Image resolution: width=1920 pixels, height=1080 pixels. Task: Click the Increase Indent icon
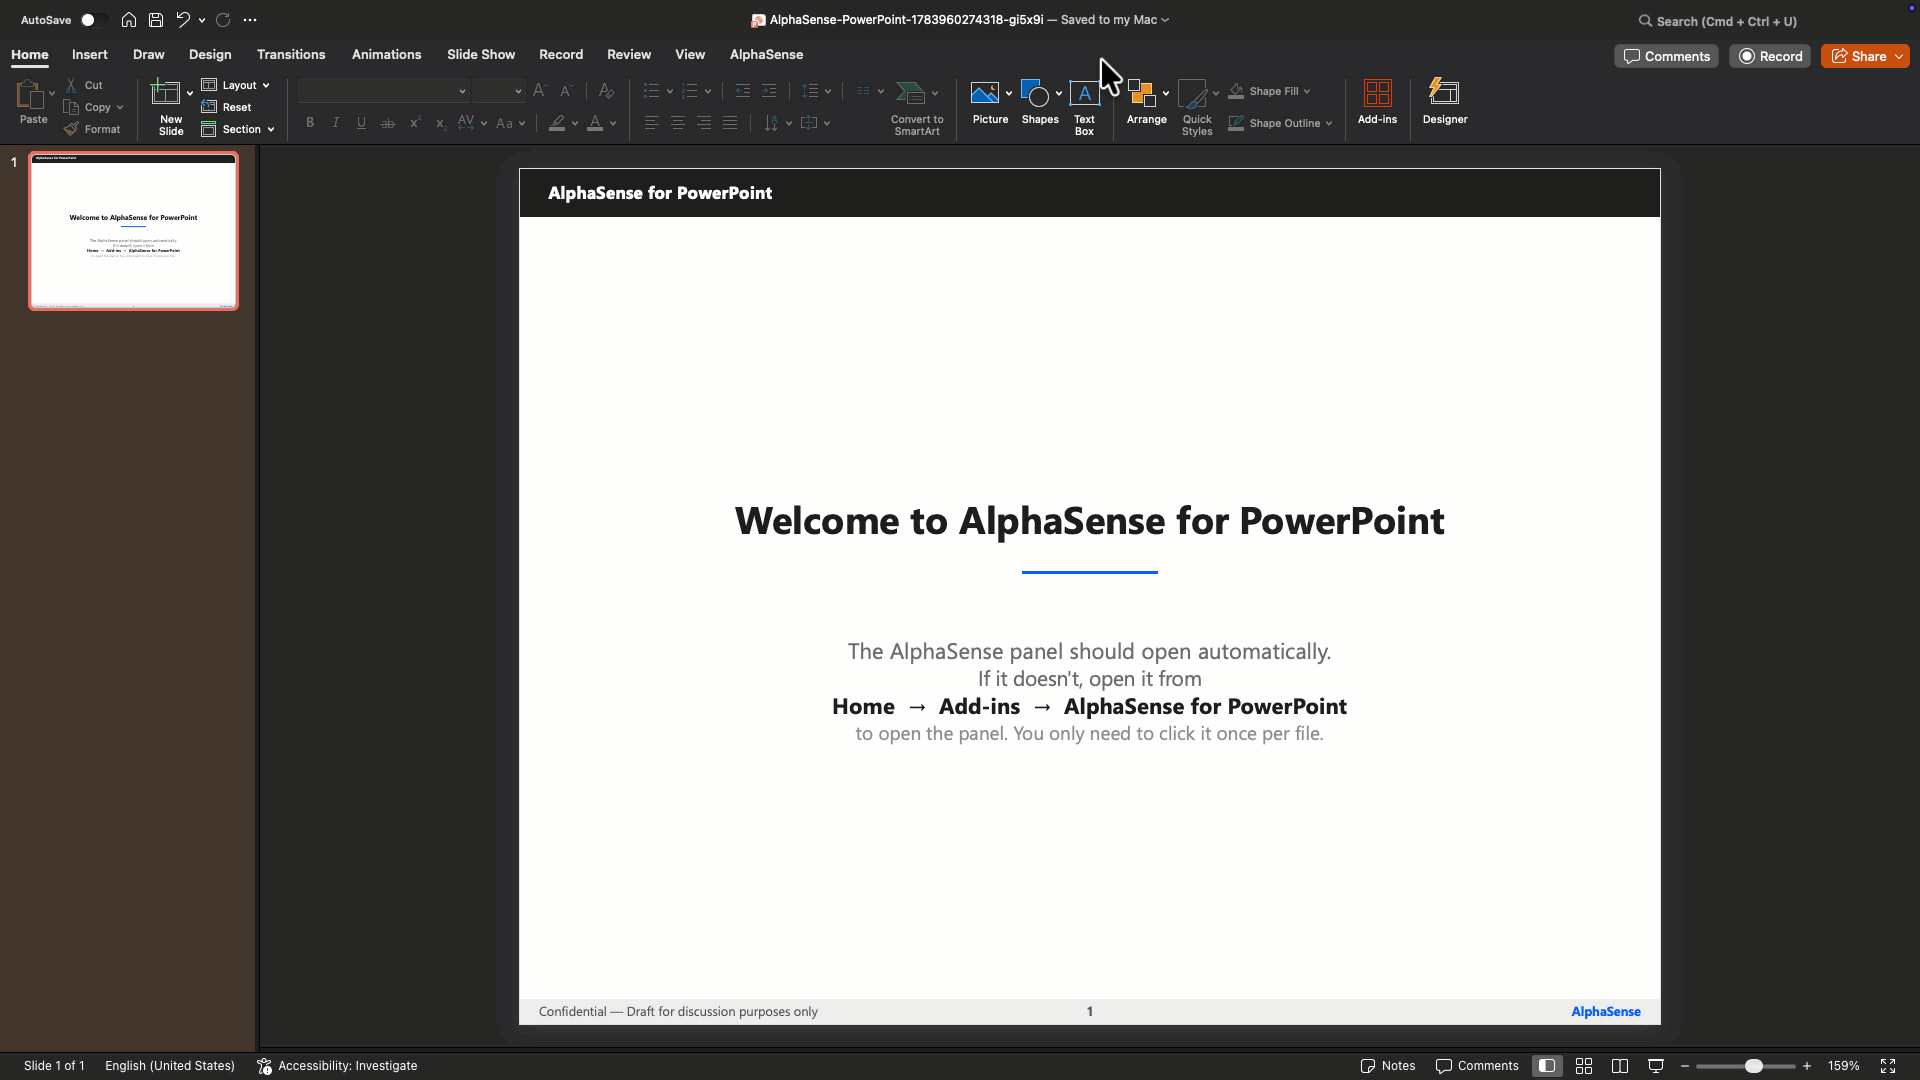pyautogui.click(x=769, y=91)
